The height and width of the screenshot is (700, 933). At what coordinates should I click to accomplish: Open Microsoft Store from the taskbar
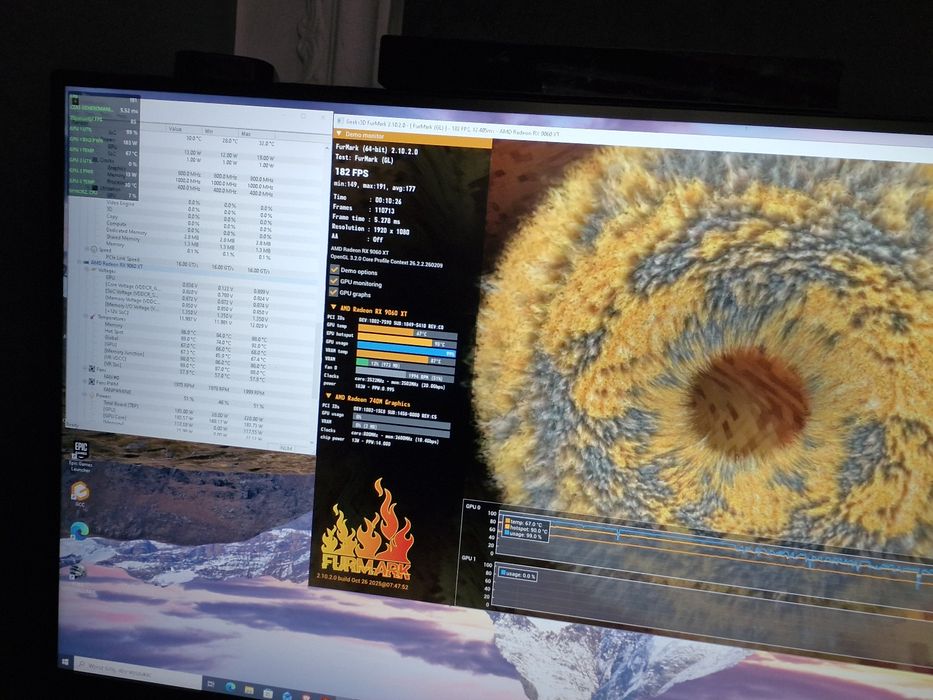[268, 692]
